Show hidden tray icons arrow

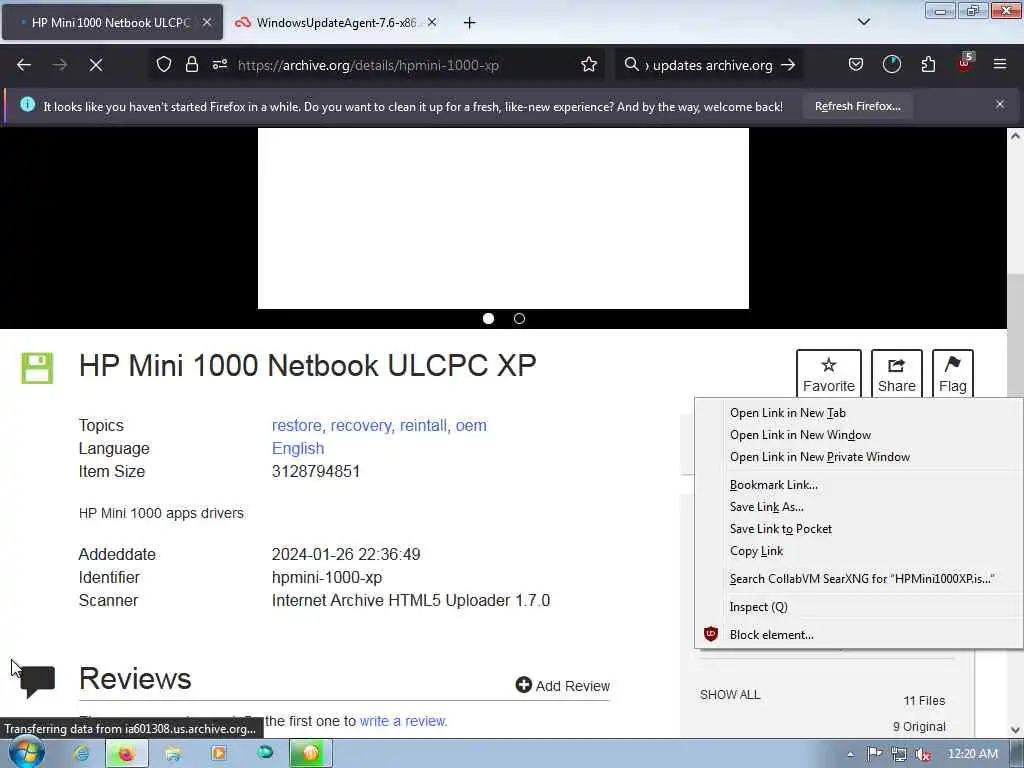click(x=850, y=754)
